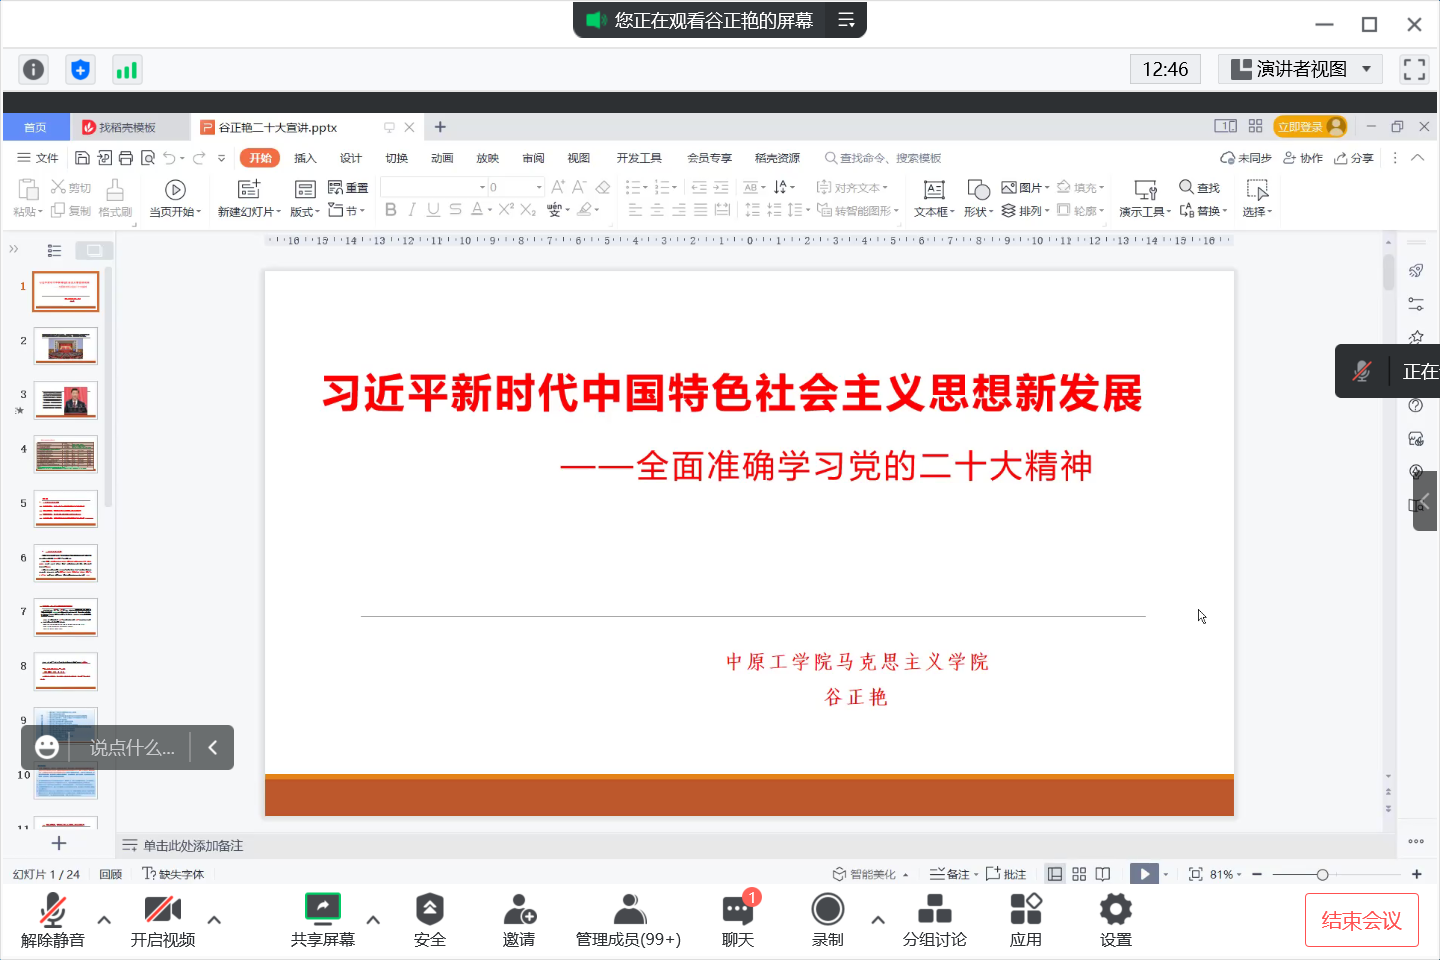Select the 格式刷 format painter

(x=114, y=198)
